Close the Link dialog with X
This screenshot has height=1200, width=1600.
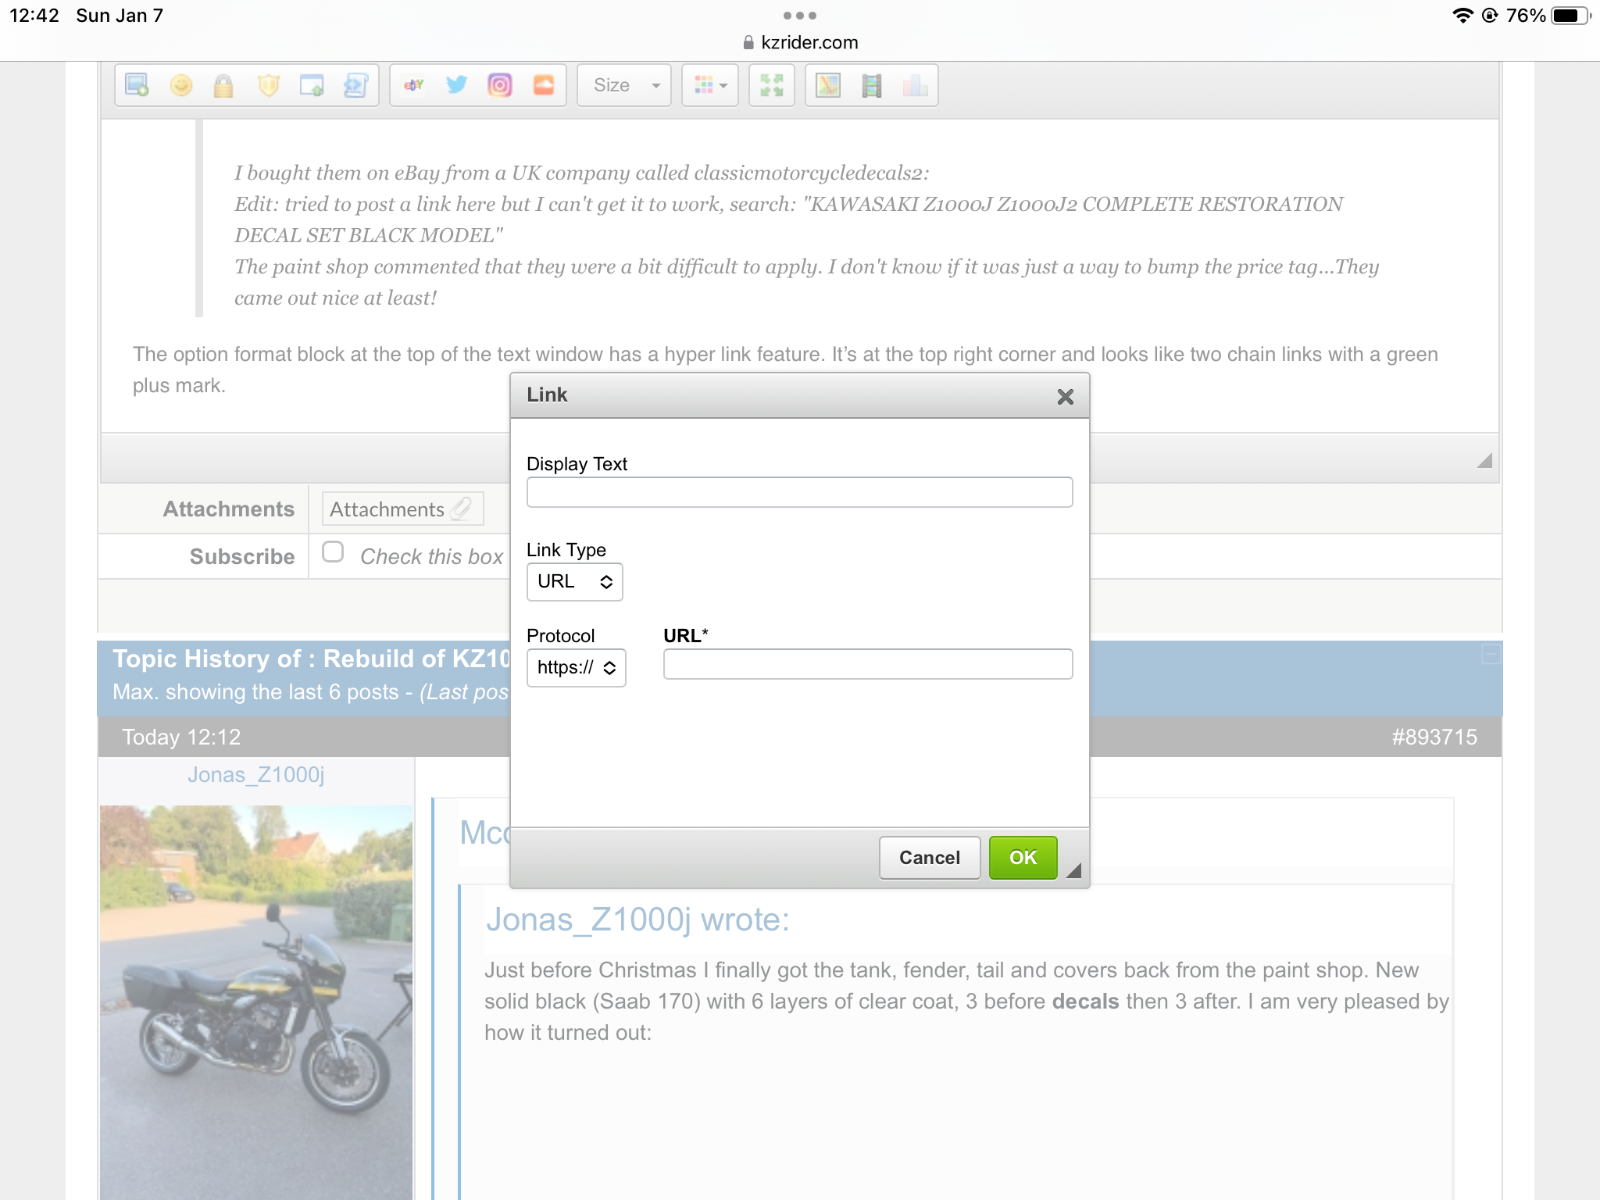coord(1065,397)
